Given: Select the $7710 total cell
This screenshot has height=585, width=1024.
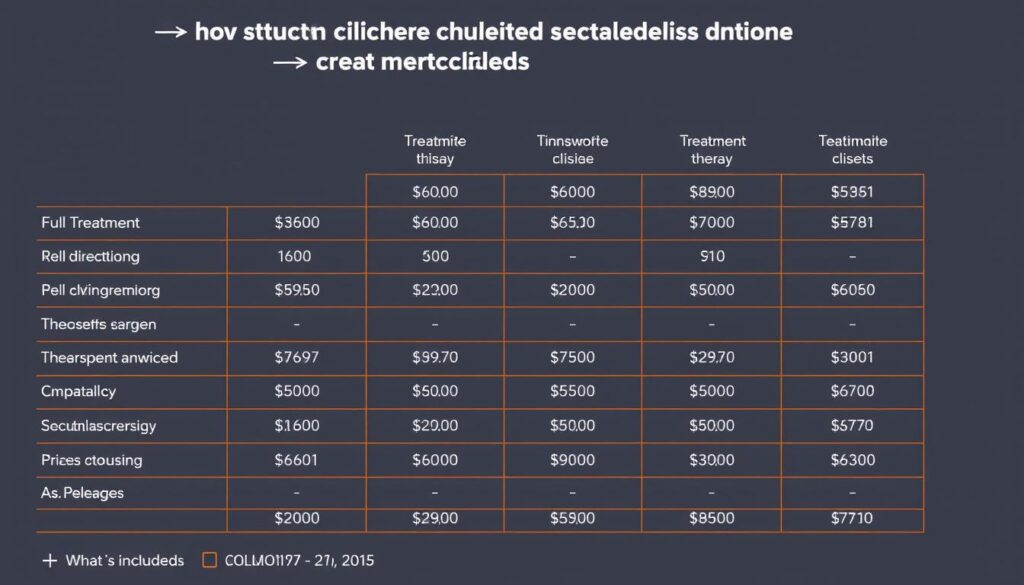Looking at the screenshot, I should pos(852,519).
